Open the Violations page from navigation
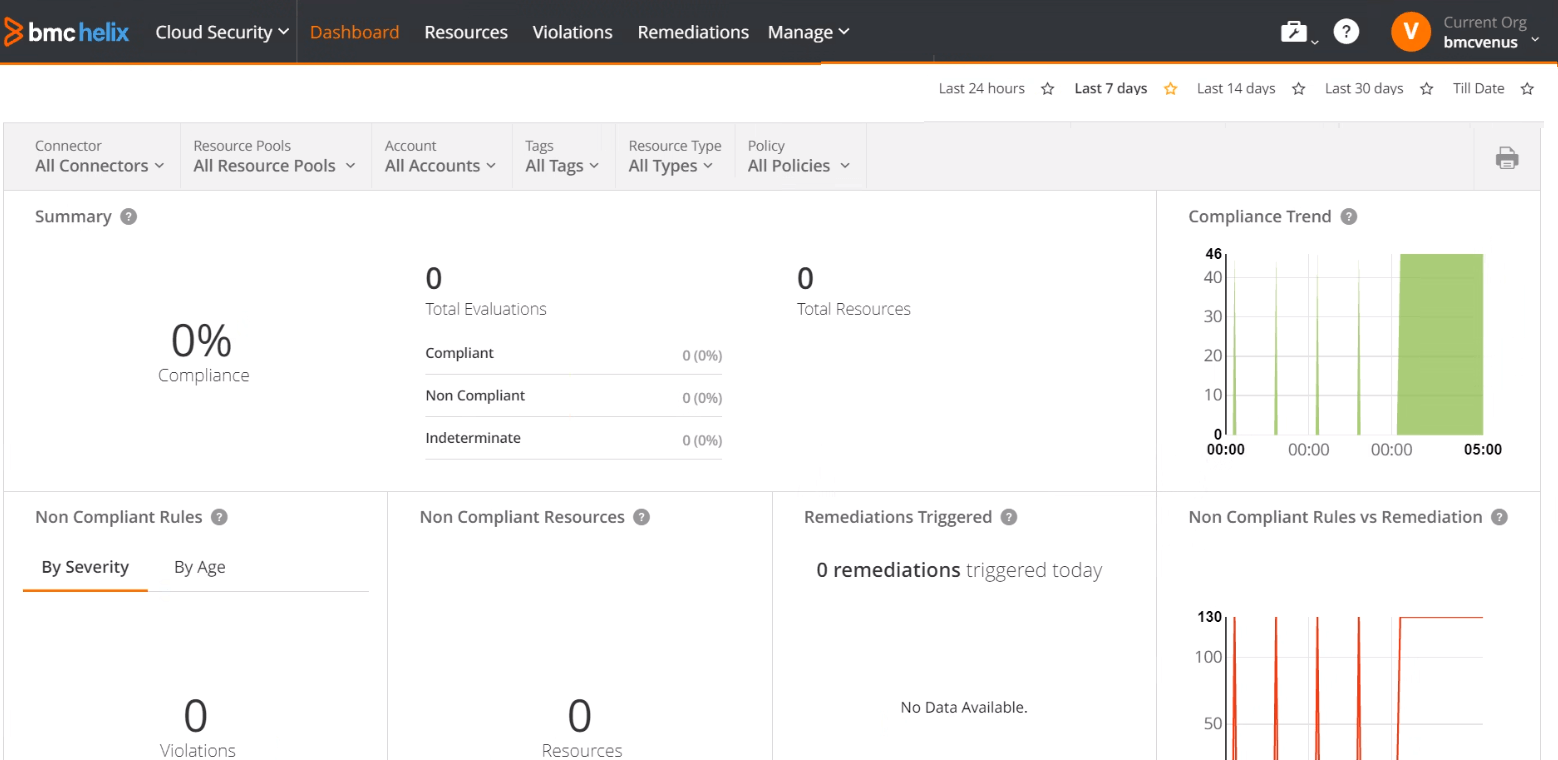 point(571,31)
